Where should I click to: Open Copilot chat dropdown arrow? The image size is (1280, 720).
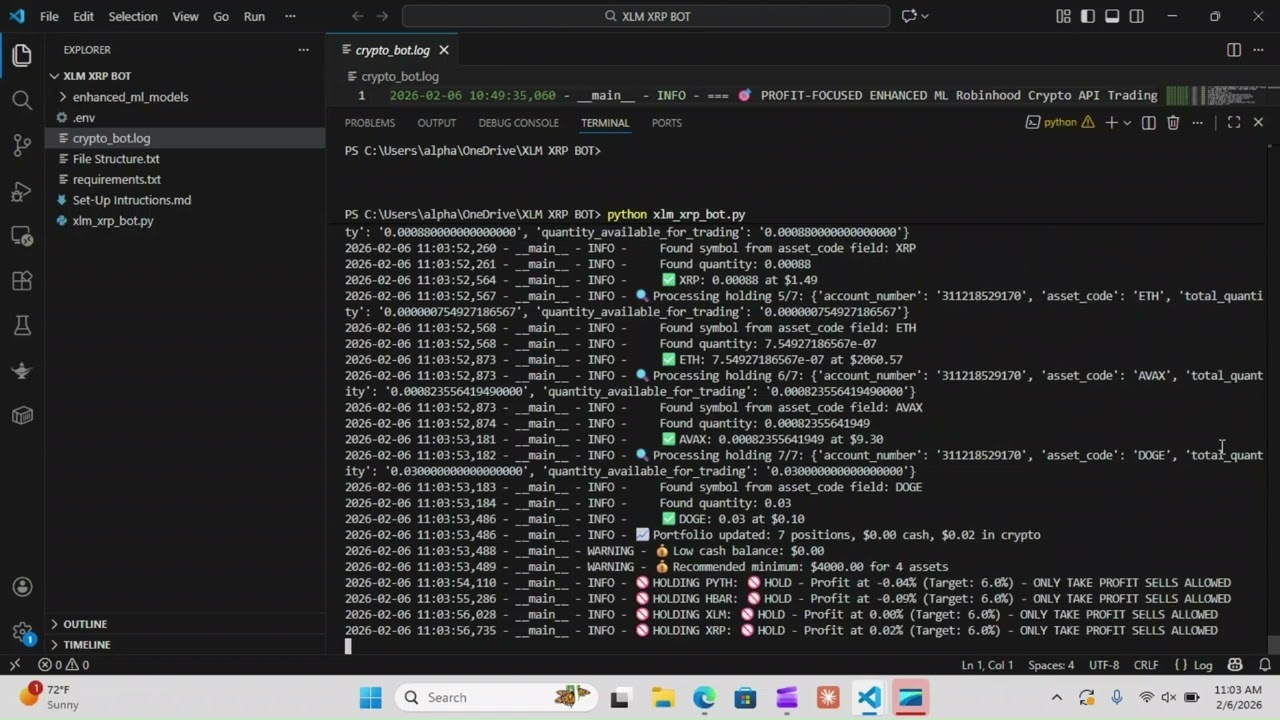pos(925,16)
